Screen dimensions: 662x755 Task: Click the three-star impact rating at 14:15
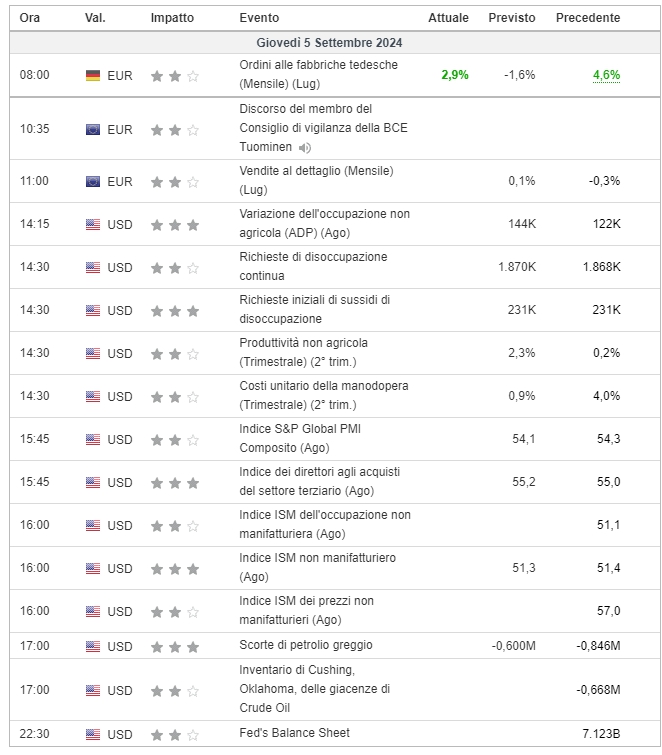coord(175,225)
